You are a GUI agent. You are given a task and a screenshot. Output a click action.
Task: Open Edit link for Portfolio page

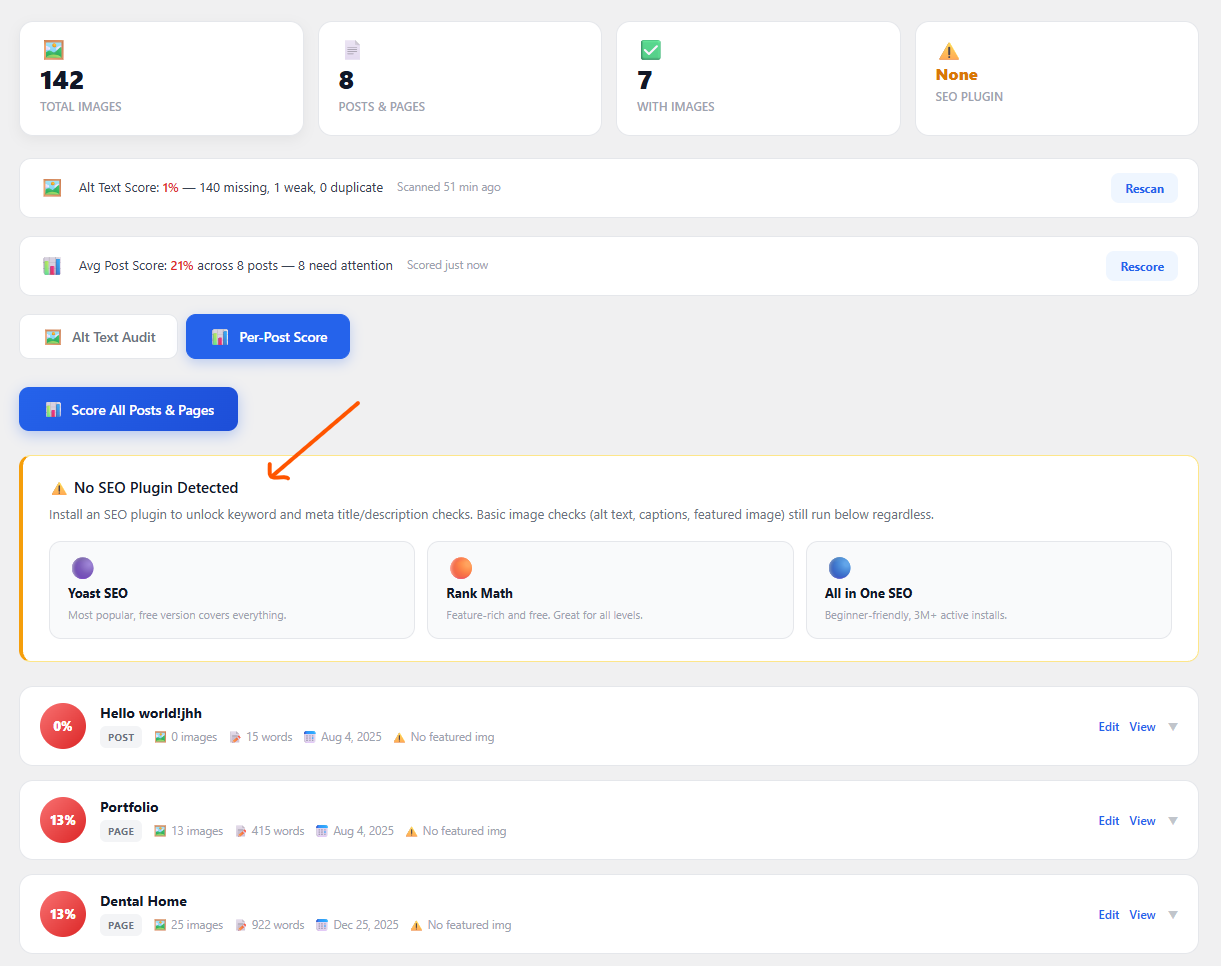[x=1109, y=821]
